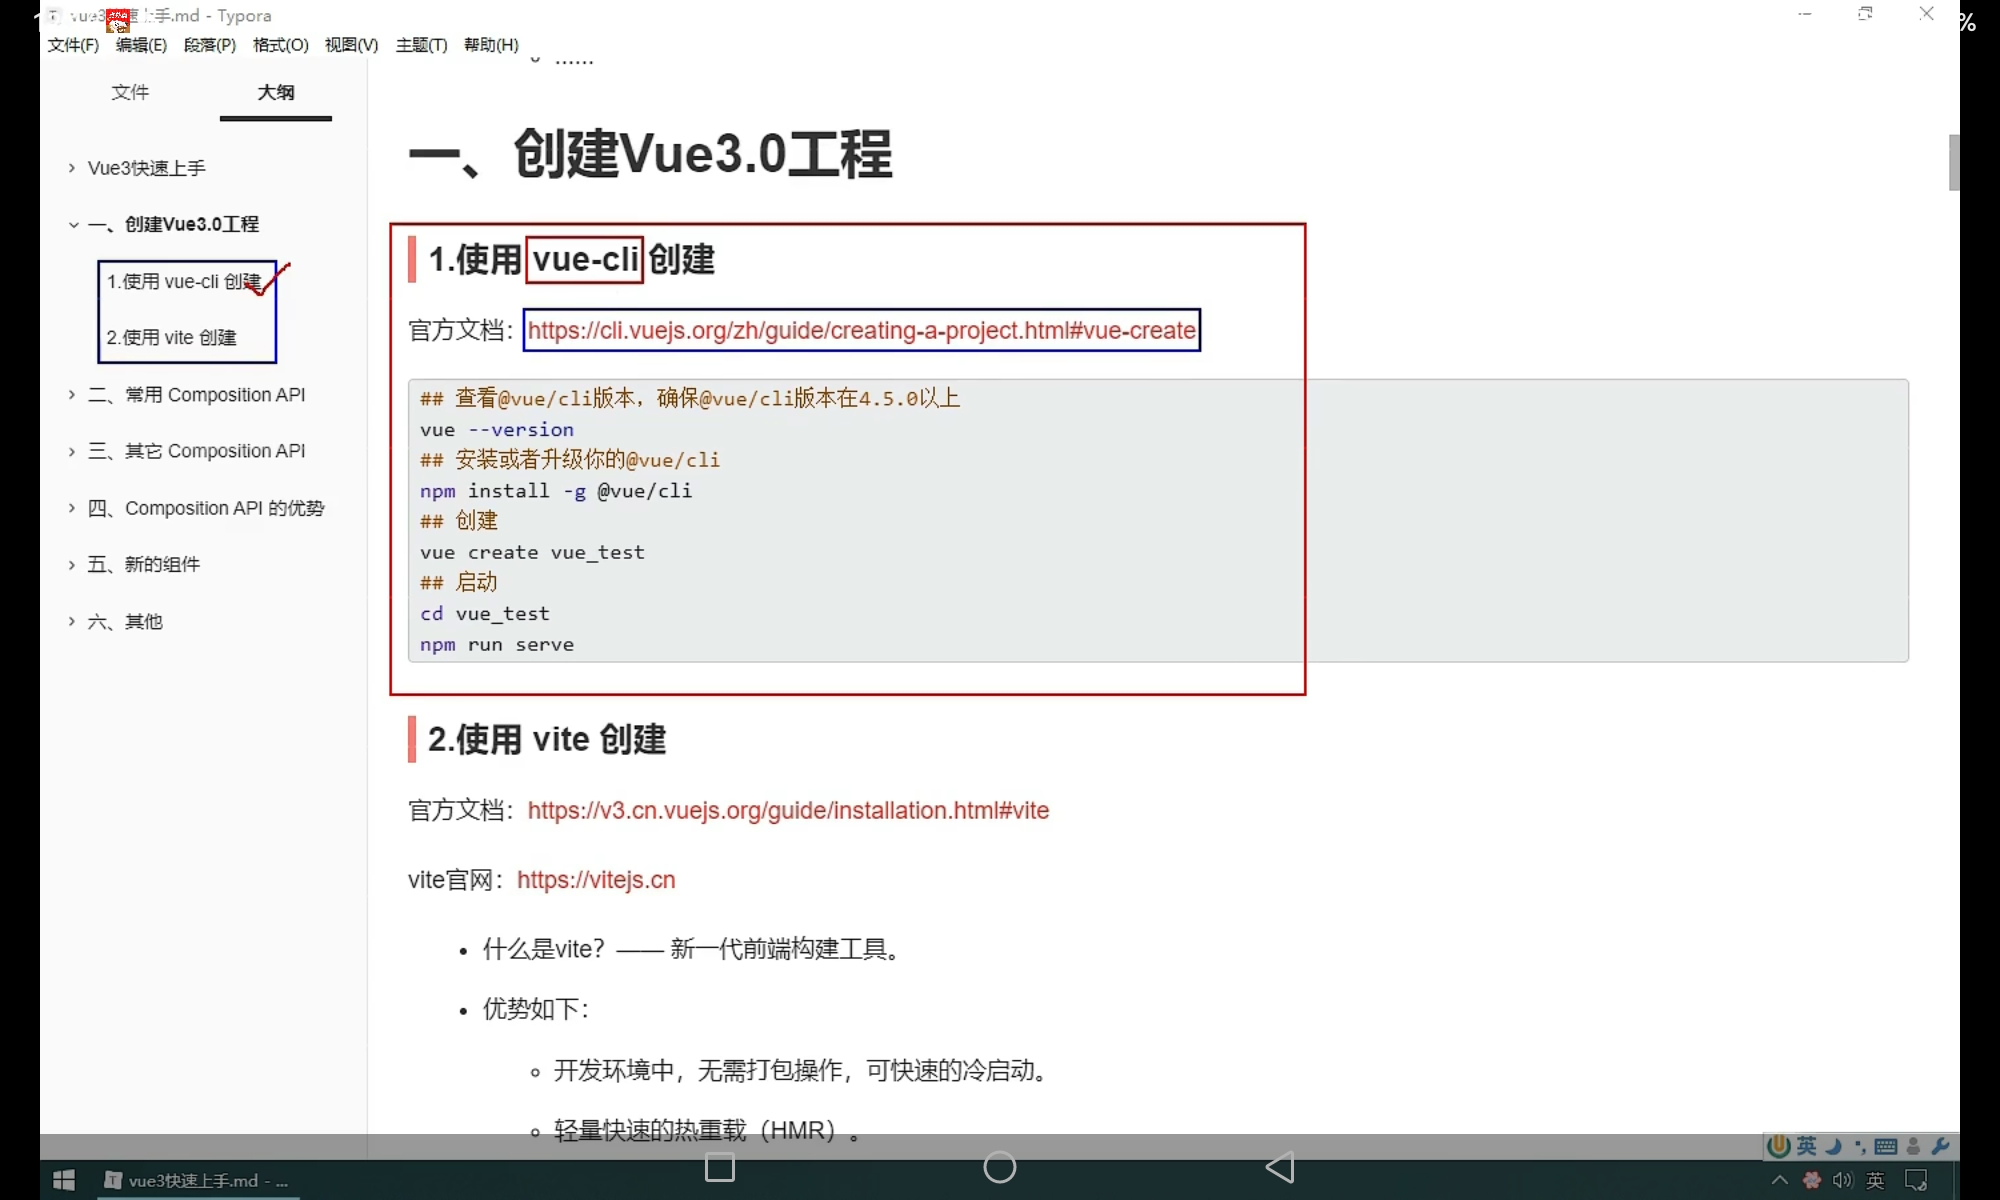Click the Android back triangle button
The width and height of the screenshot is (2000, 1200).
click(x=1280, y=1167)
